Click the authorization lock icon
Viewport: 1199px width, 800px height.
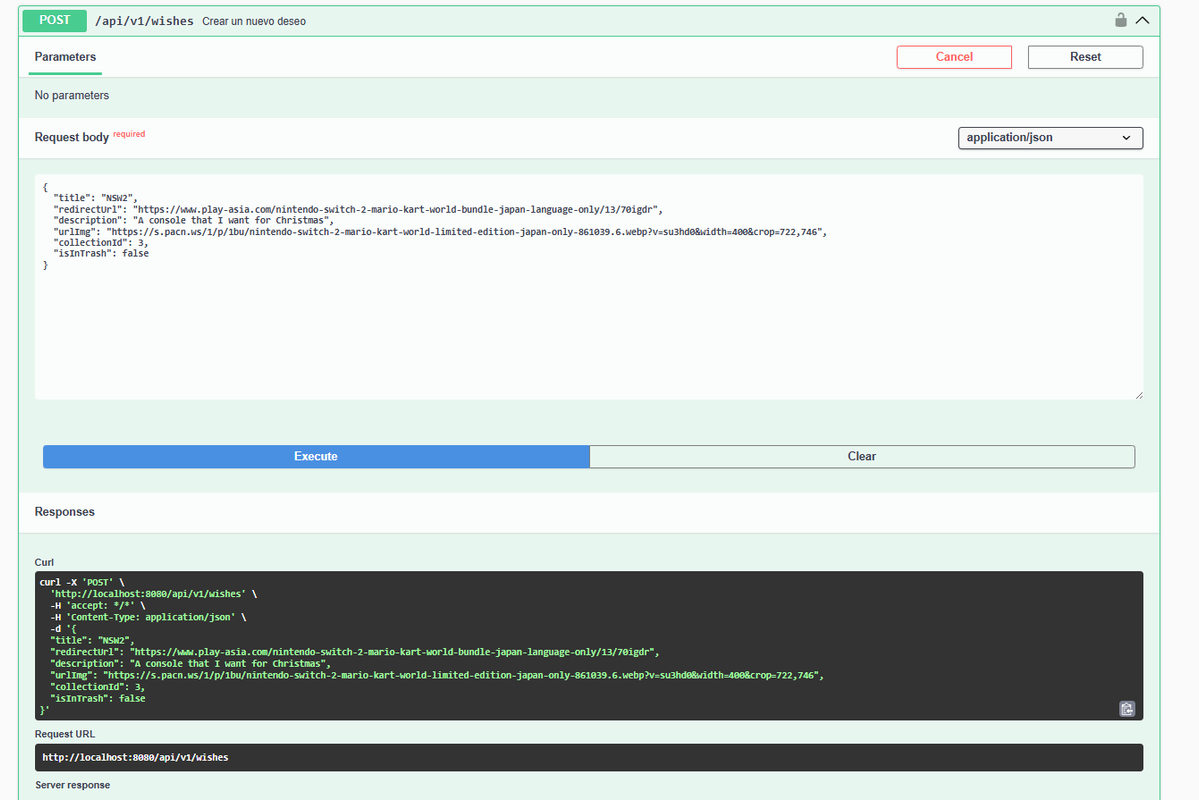coord(1120,20)
